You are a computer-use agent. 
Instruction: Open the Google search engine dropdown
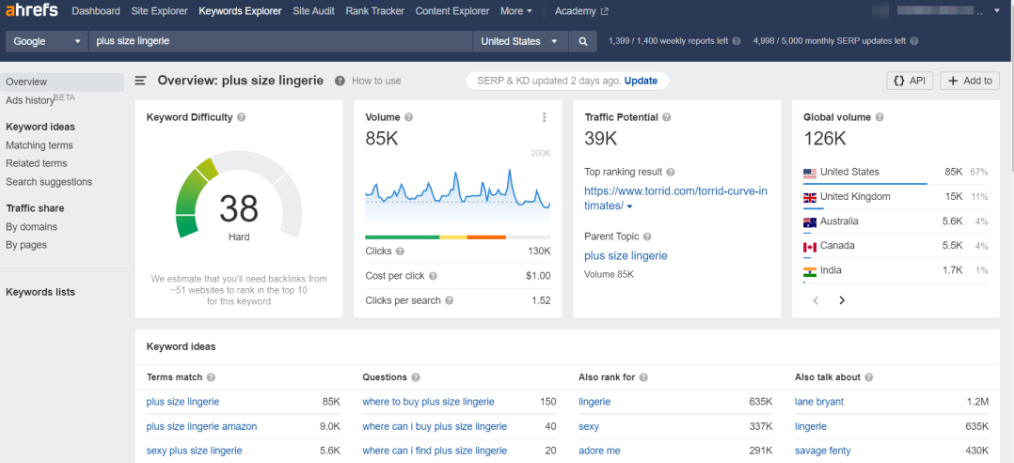(47, 41)
